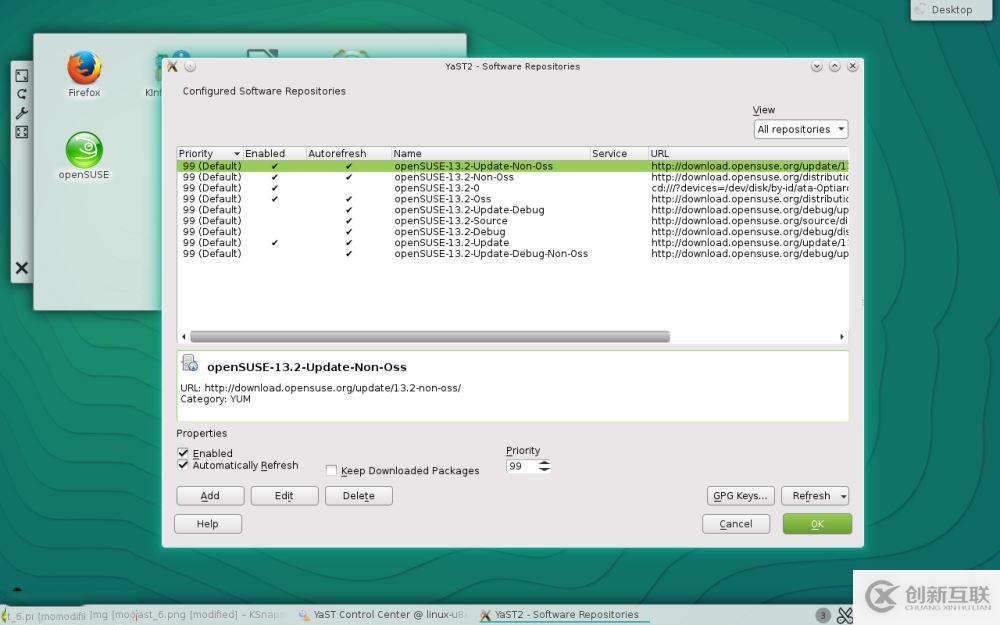
Task: Expand the Refresh button dropdown
Action: click(844, 496)
